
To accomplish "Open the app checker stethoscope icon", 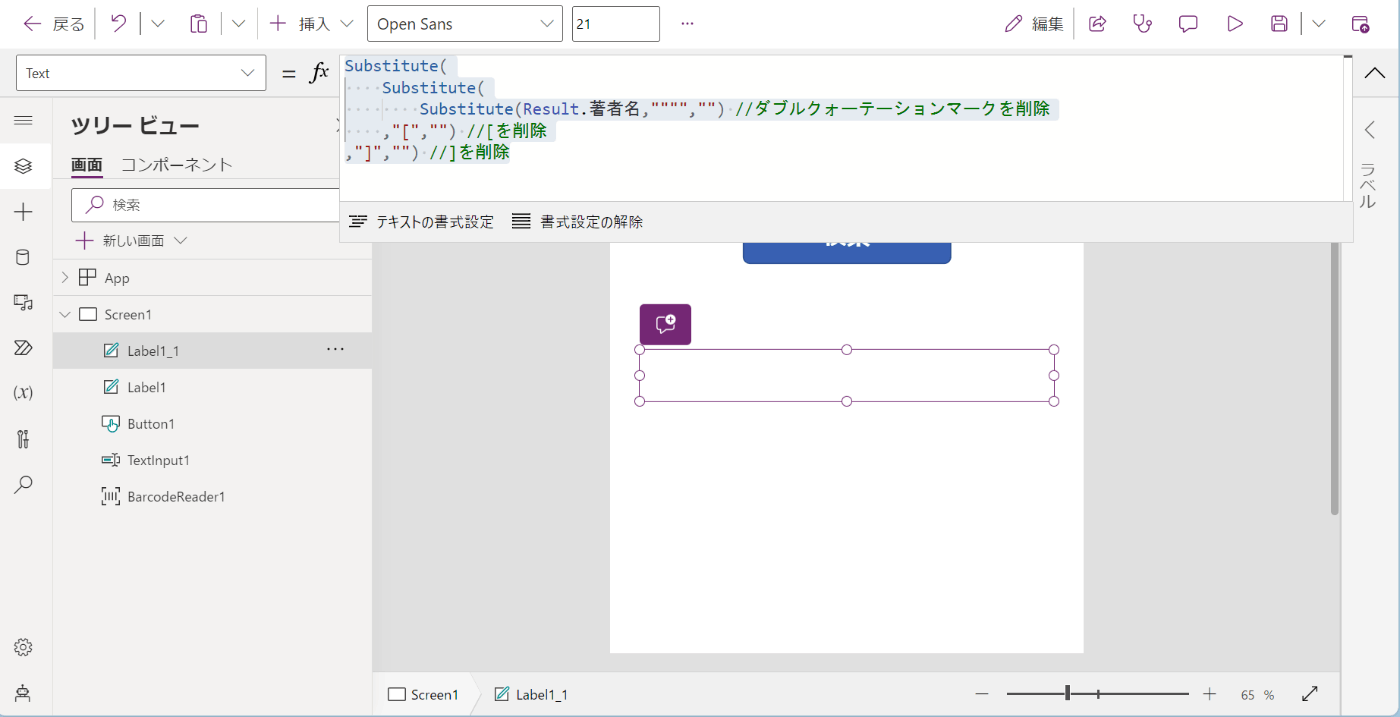I will pos(1142,24).
